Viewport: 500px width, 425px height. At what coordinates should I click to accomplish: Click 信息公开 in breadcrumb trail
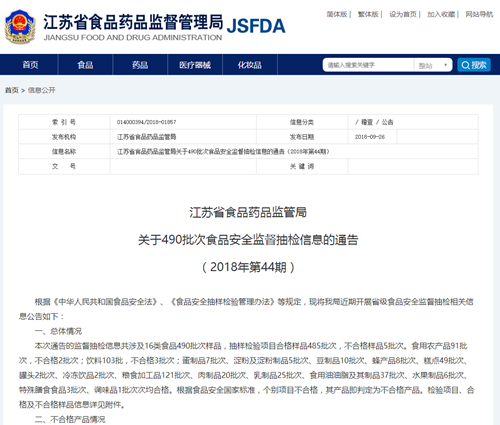coord(41,90)
